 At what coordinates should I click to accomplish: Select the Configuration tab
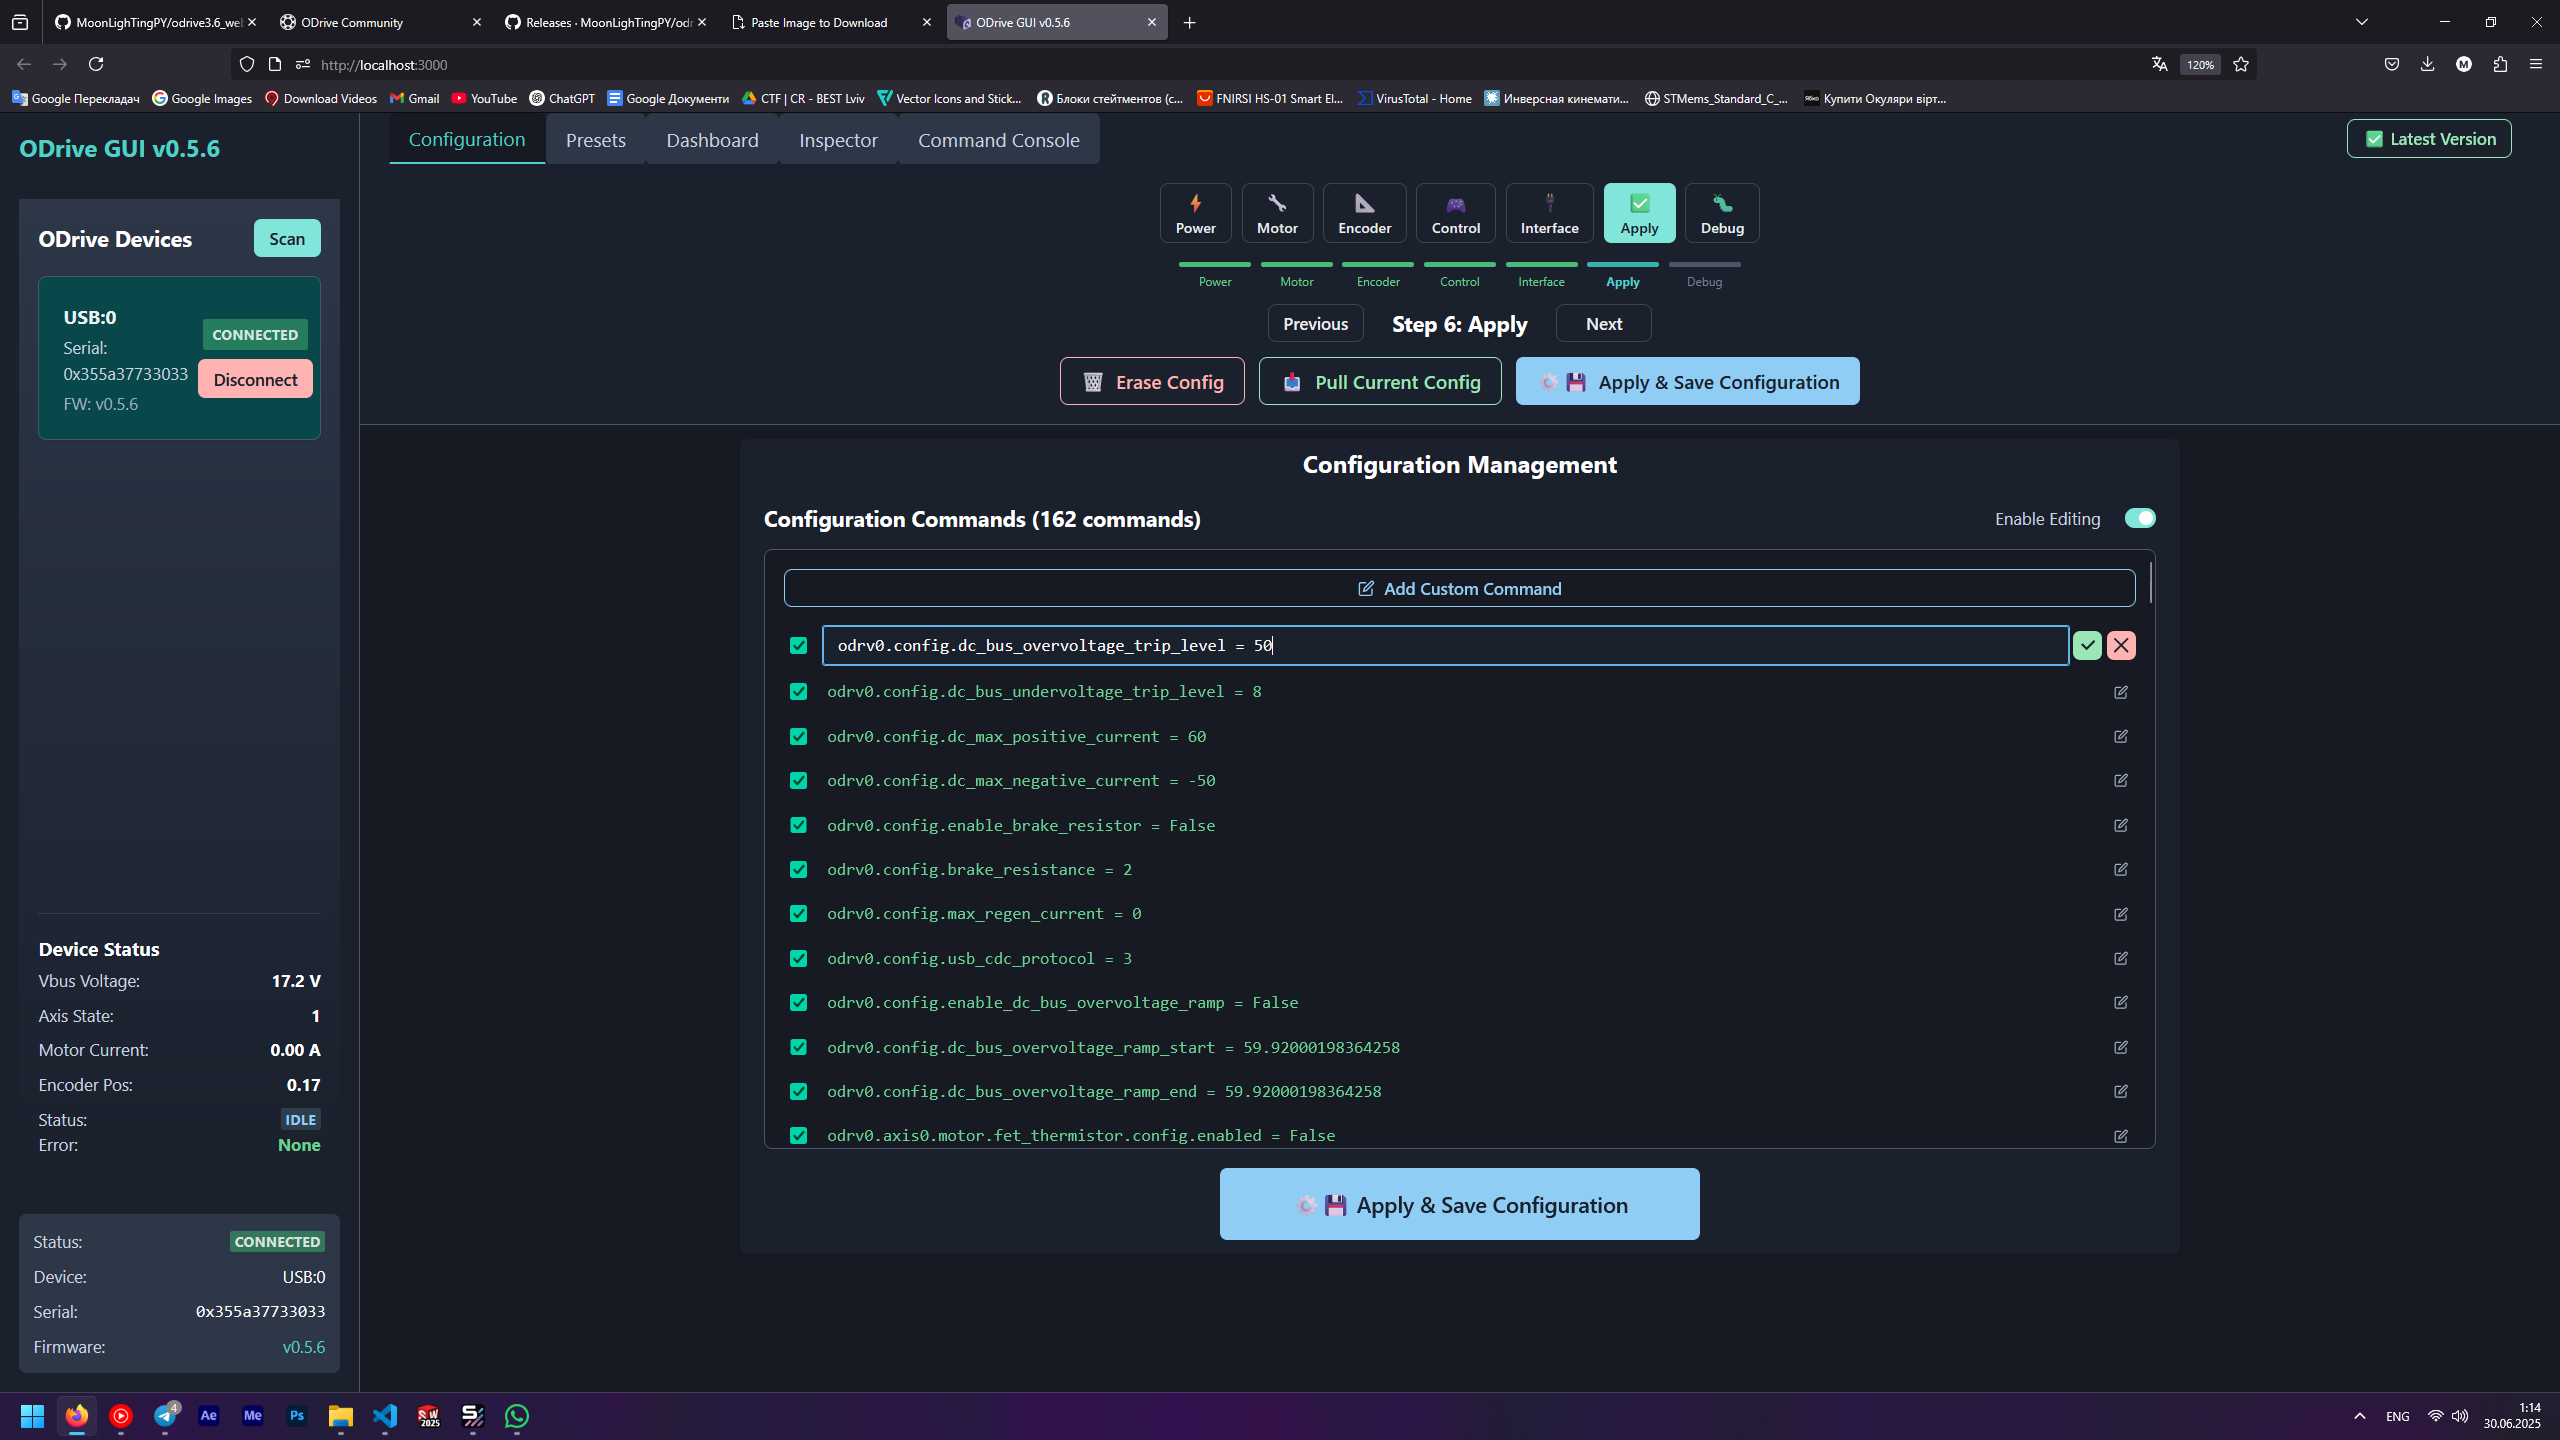pyautogui.click(x=467, y=140)
